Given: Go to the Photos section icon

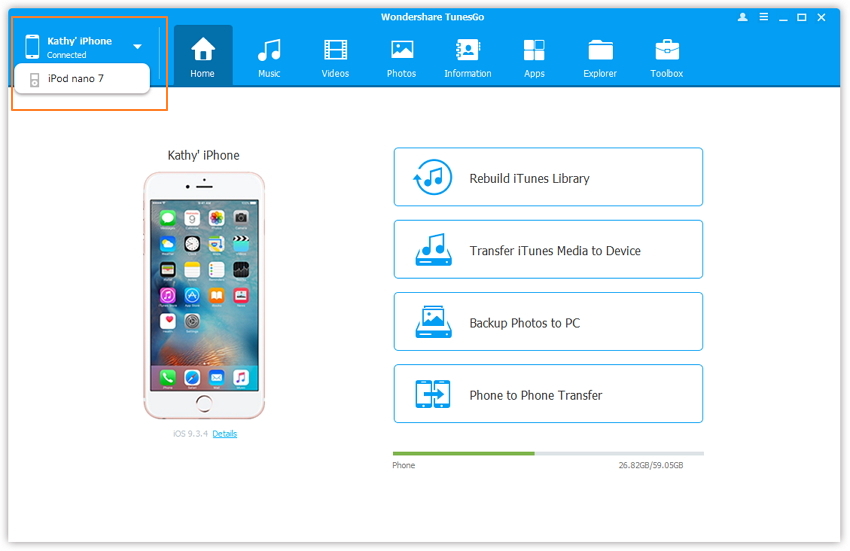Looking at the screenshot, I should (x=402, y=51).
